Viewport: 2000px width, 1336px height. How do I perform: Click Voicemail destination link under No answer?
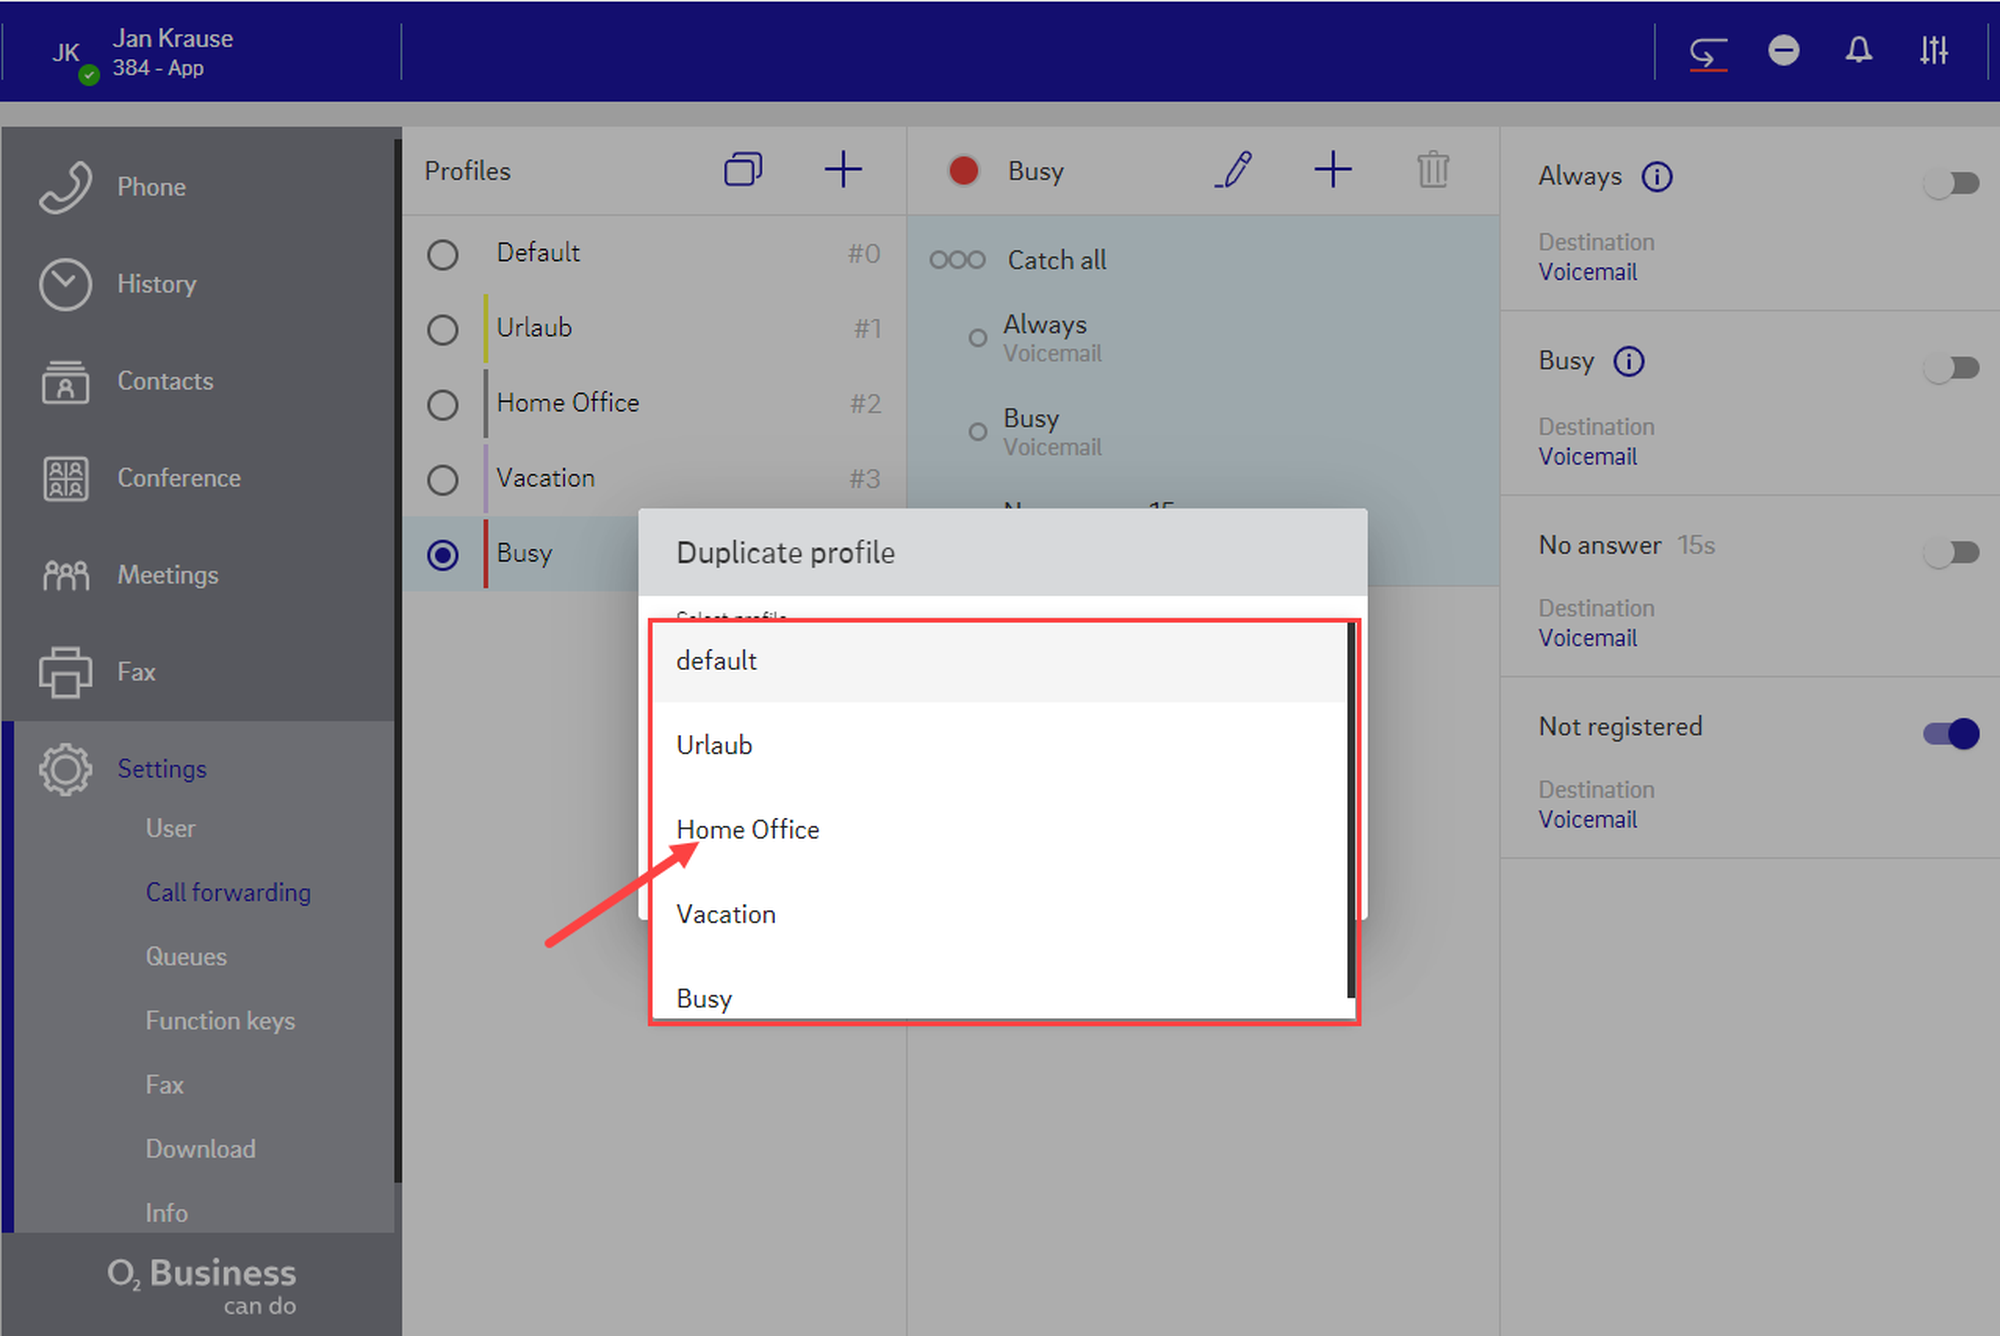tap(1587, 638)
